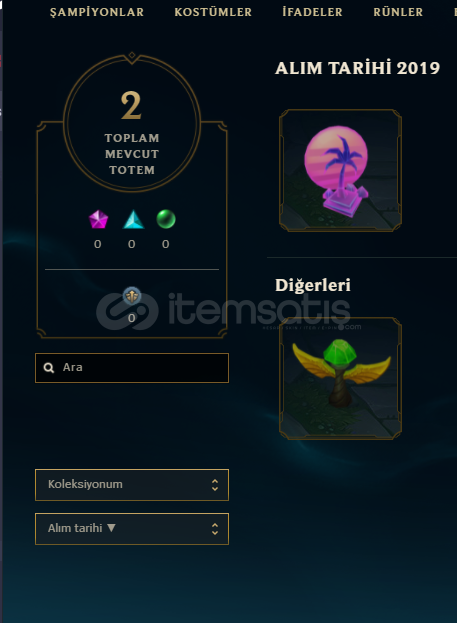Click the pink pentagon gem icon
Viewport: 457px width, 623px height.
pos(98,219)
